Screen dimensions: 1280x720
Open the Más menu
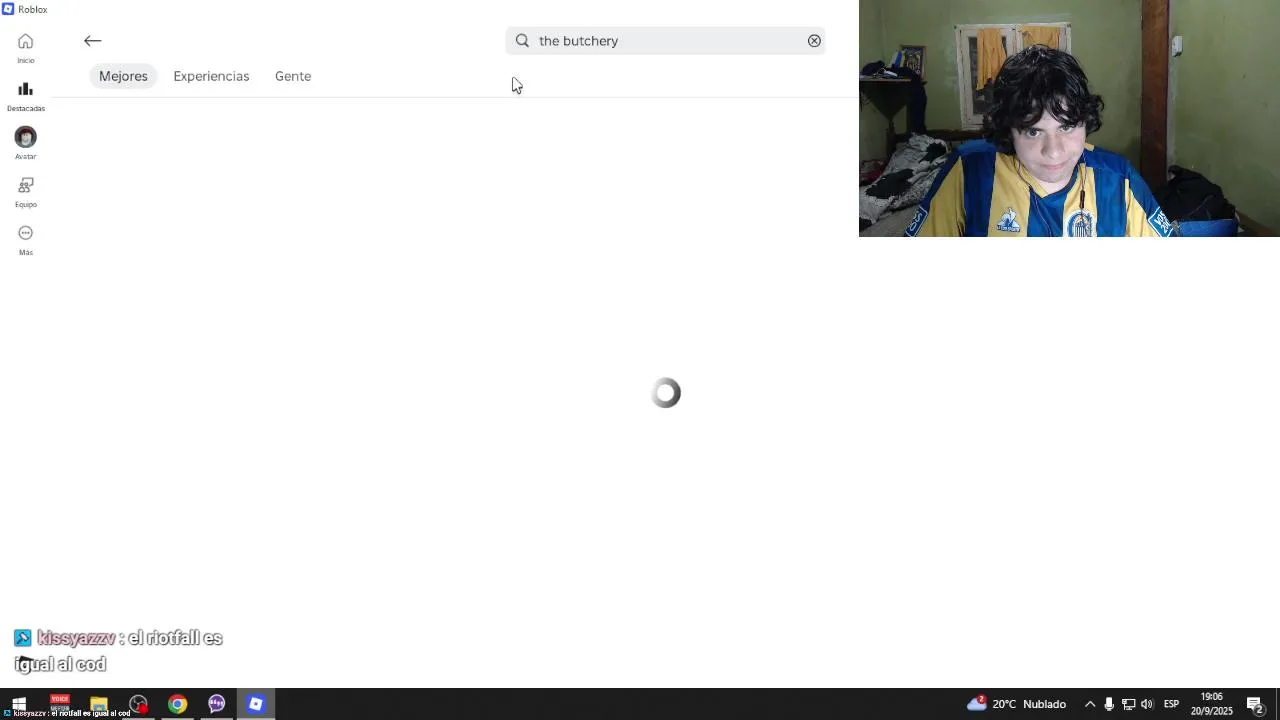tap(25, 239)
